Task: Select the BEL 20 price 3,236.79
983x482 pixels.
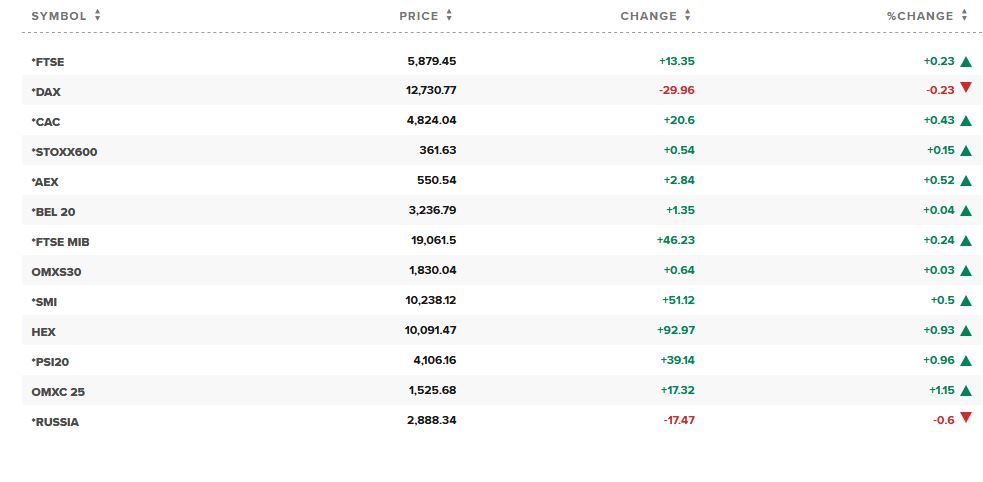Action: coord(433,211)
